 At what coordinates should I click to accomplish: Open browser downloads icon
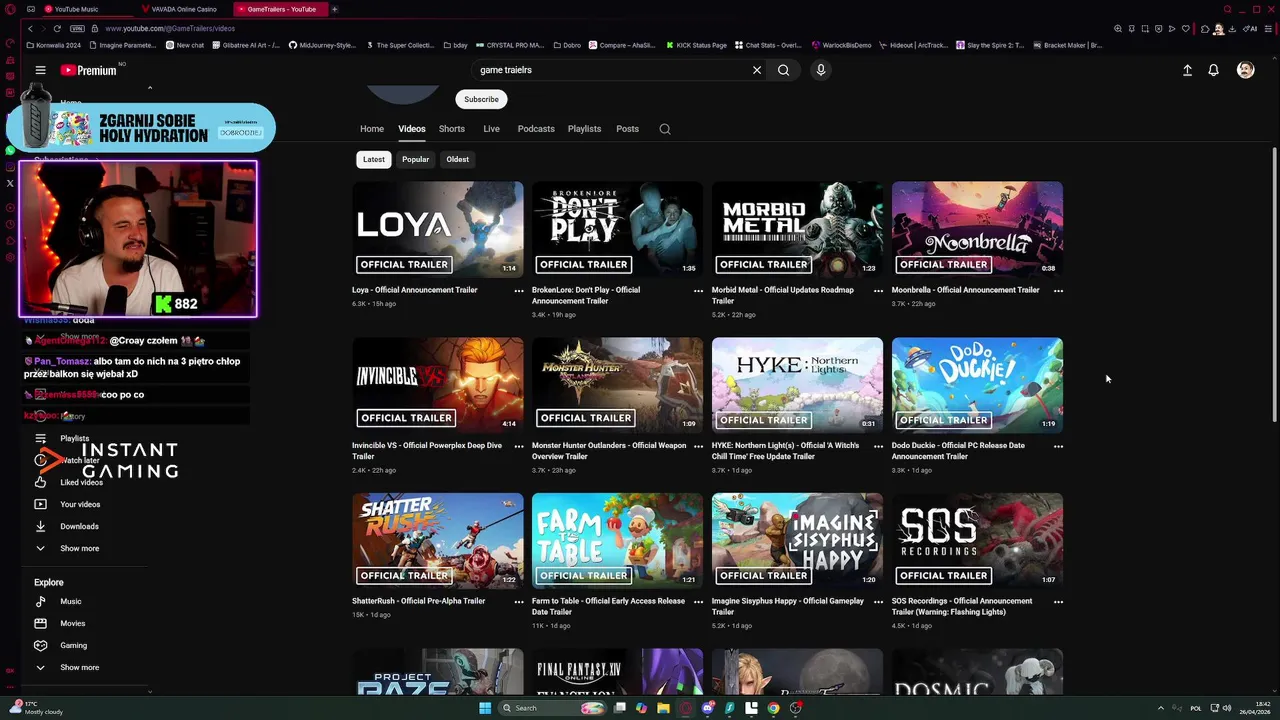pos(1233,29)
